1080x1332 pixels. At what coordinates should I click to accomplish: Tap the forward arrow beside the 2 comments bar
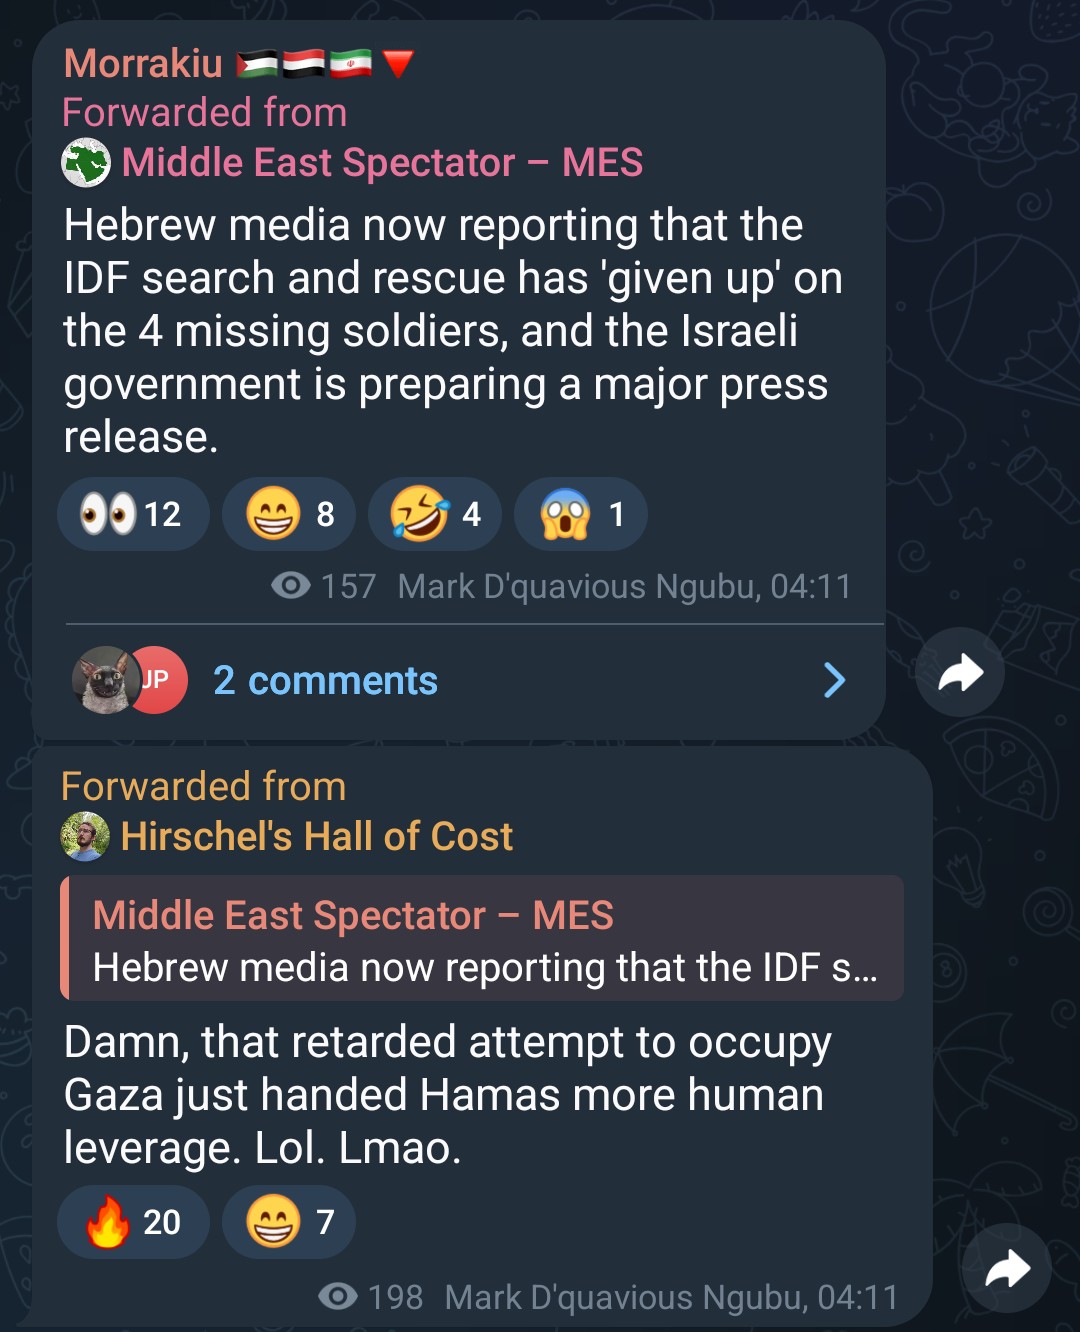960,672
